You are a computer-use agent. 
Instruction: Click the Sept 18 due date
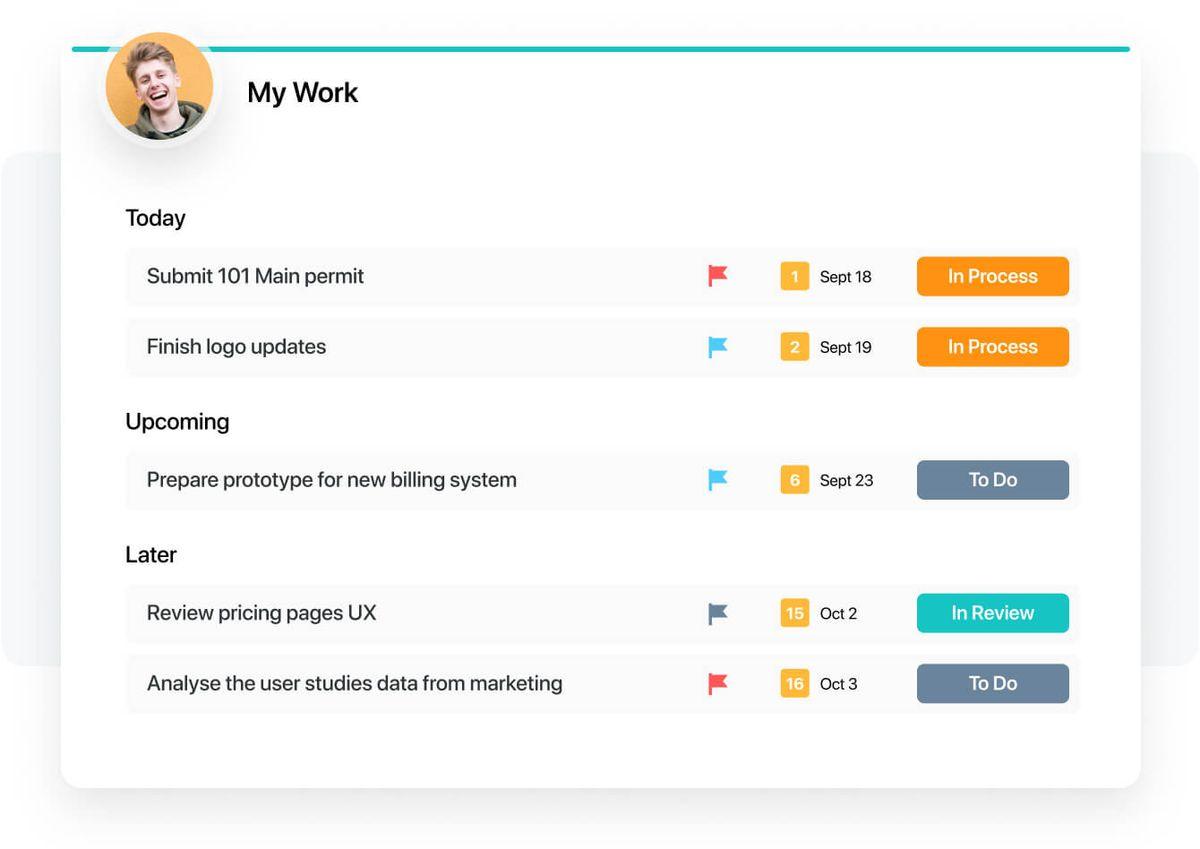click(846, 277)
